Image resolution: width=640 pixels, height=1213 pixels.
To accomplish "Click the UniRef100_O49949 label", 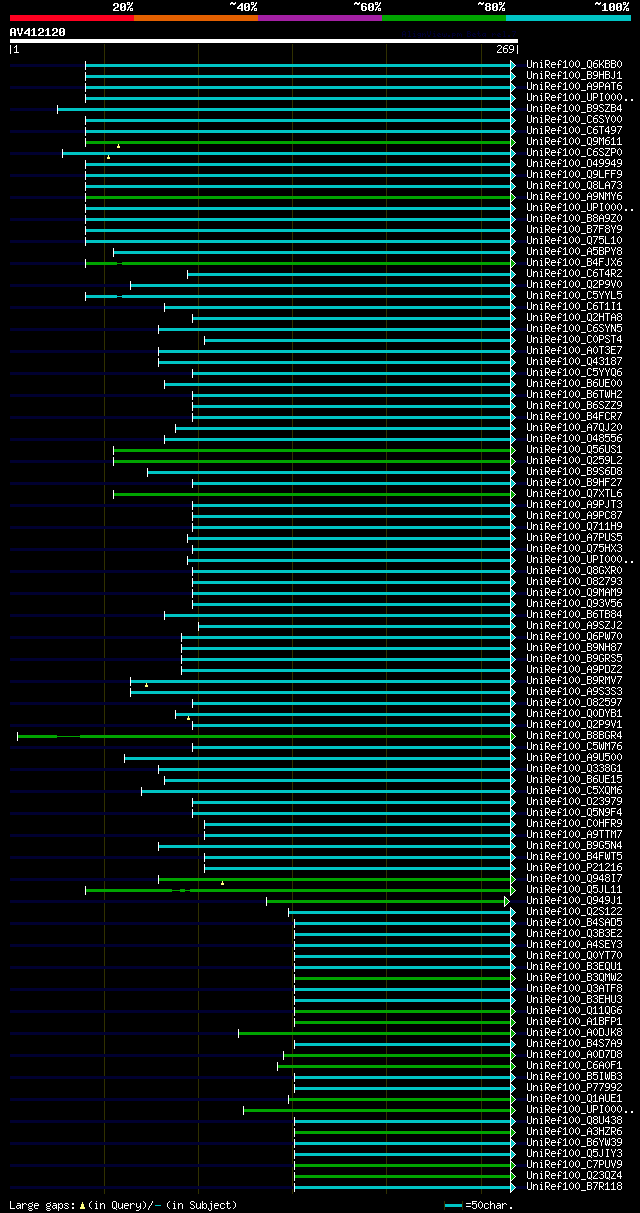I will click(x=574, y=163).
